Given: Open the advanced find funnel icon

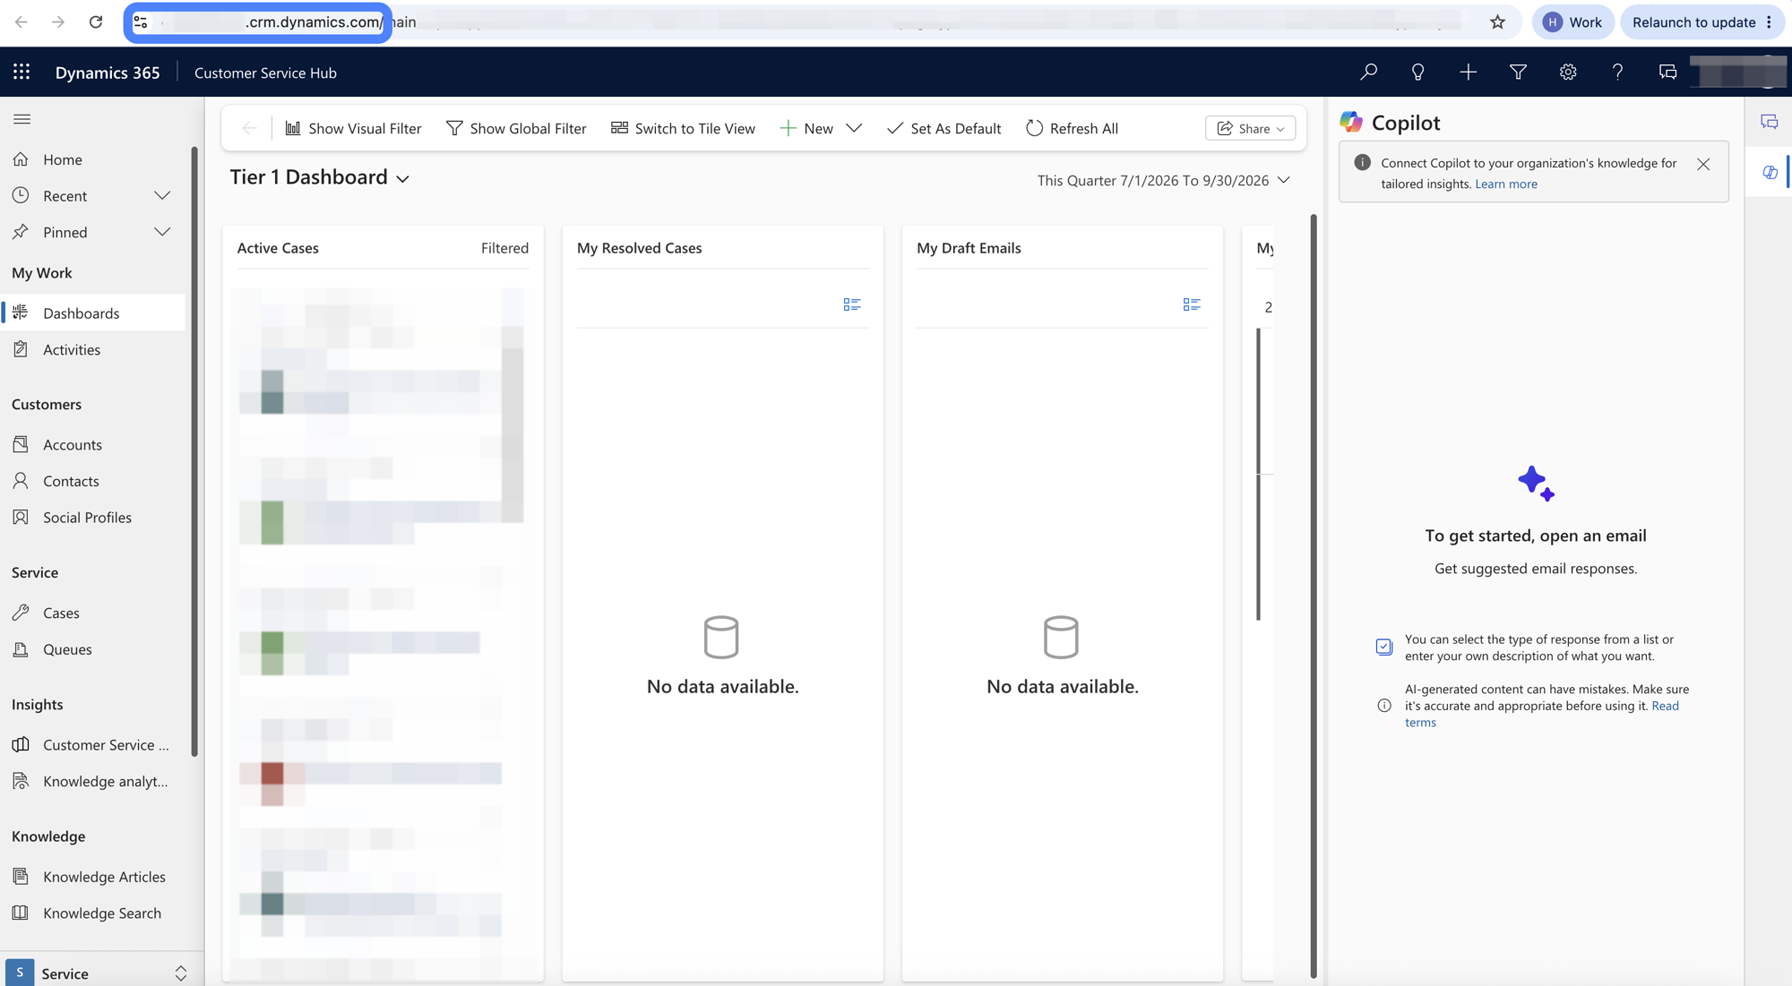Looking at the screenshot, I should tap(1518, 72).
